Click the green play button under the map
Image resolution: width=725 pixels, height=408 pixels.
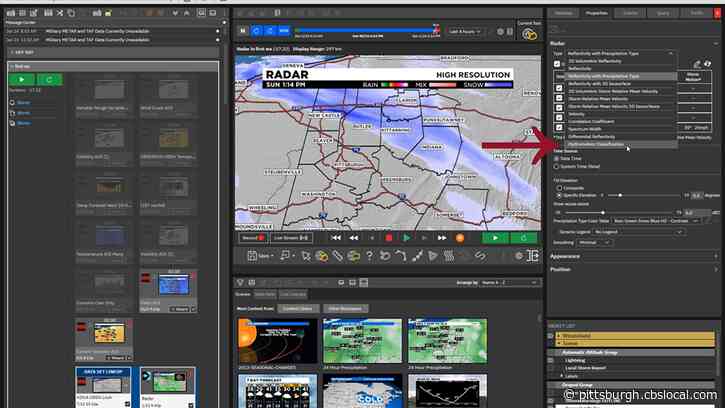pyautogui.click(x=495, y=238)
